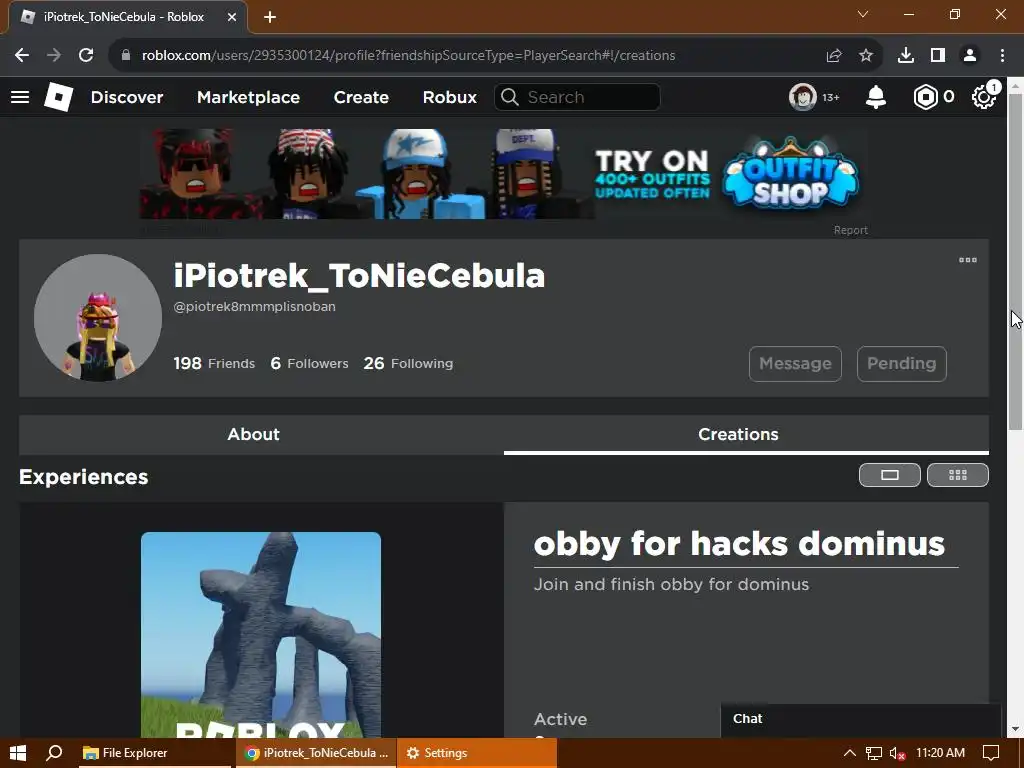This screenshot has height=768, width=1024.
Task: Click the @piotrek8mmmplisnoban username text
Action: point(255,306)
